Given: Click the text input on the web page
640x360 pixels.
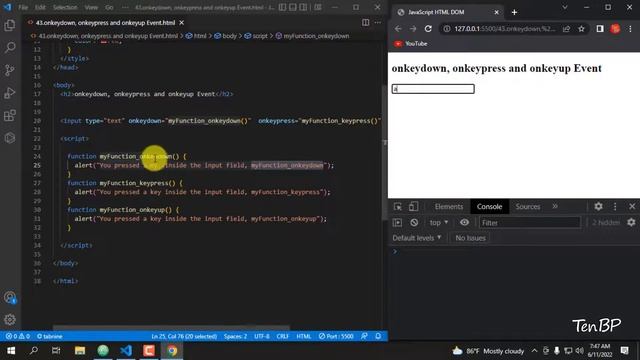Looking at the screenshot, I should click(433, 89).
